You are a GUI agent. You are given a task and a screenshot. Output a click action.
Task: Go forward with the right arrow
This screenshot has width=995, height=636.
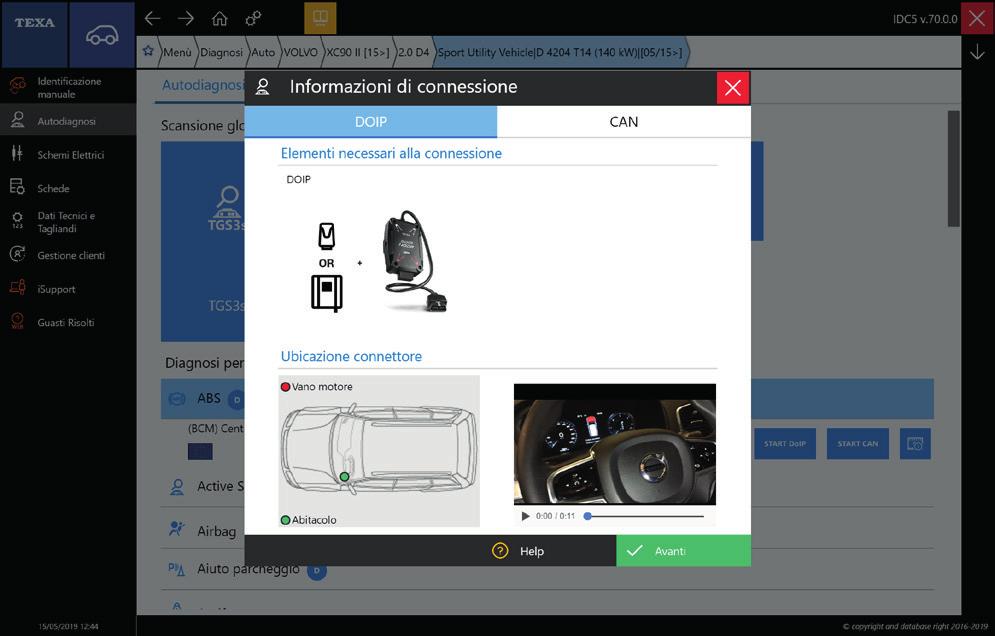click(x=186, y=18)
